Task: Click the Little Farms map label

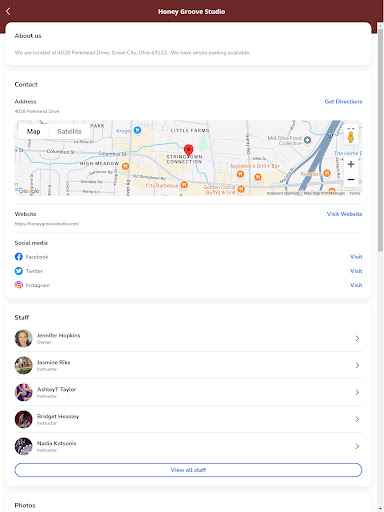Action: click(190, 130)
